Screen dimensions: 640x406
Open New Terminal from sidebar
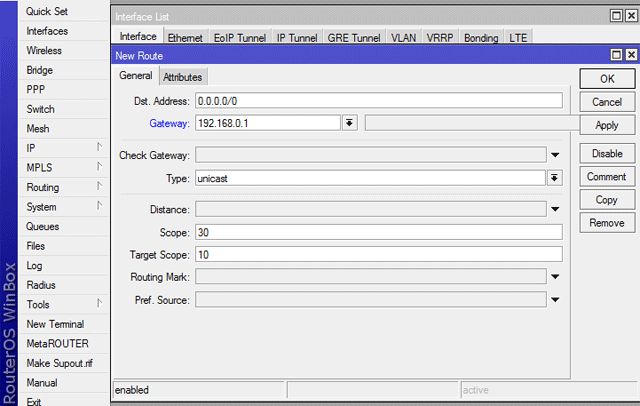click(x=55, y=324)
